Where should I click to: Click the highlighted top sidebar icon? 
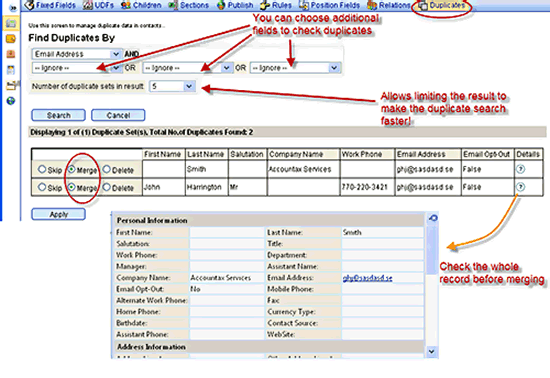pyautogui.click(x=11, y=23)
